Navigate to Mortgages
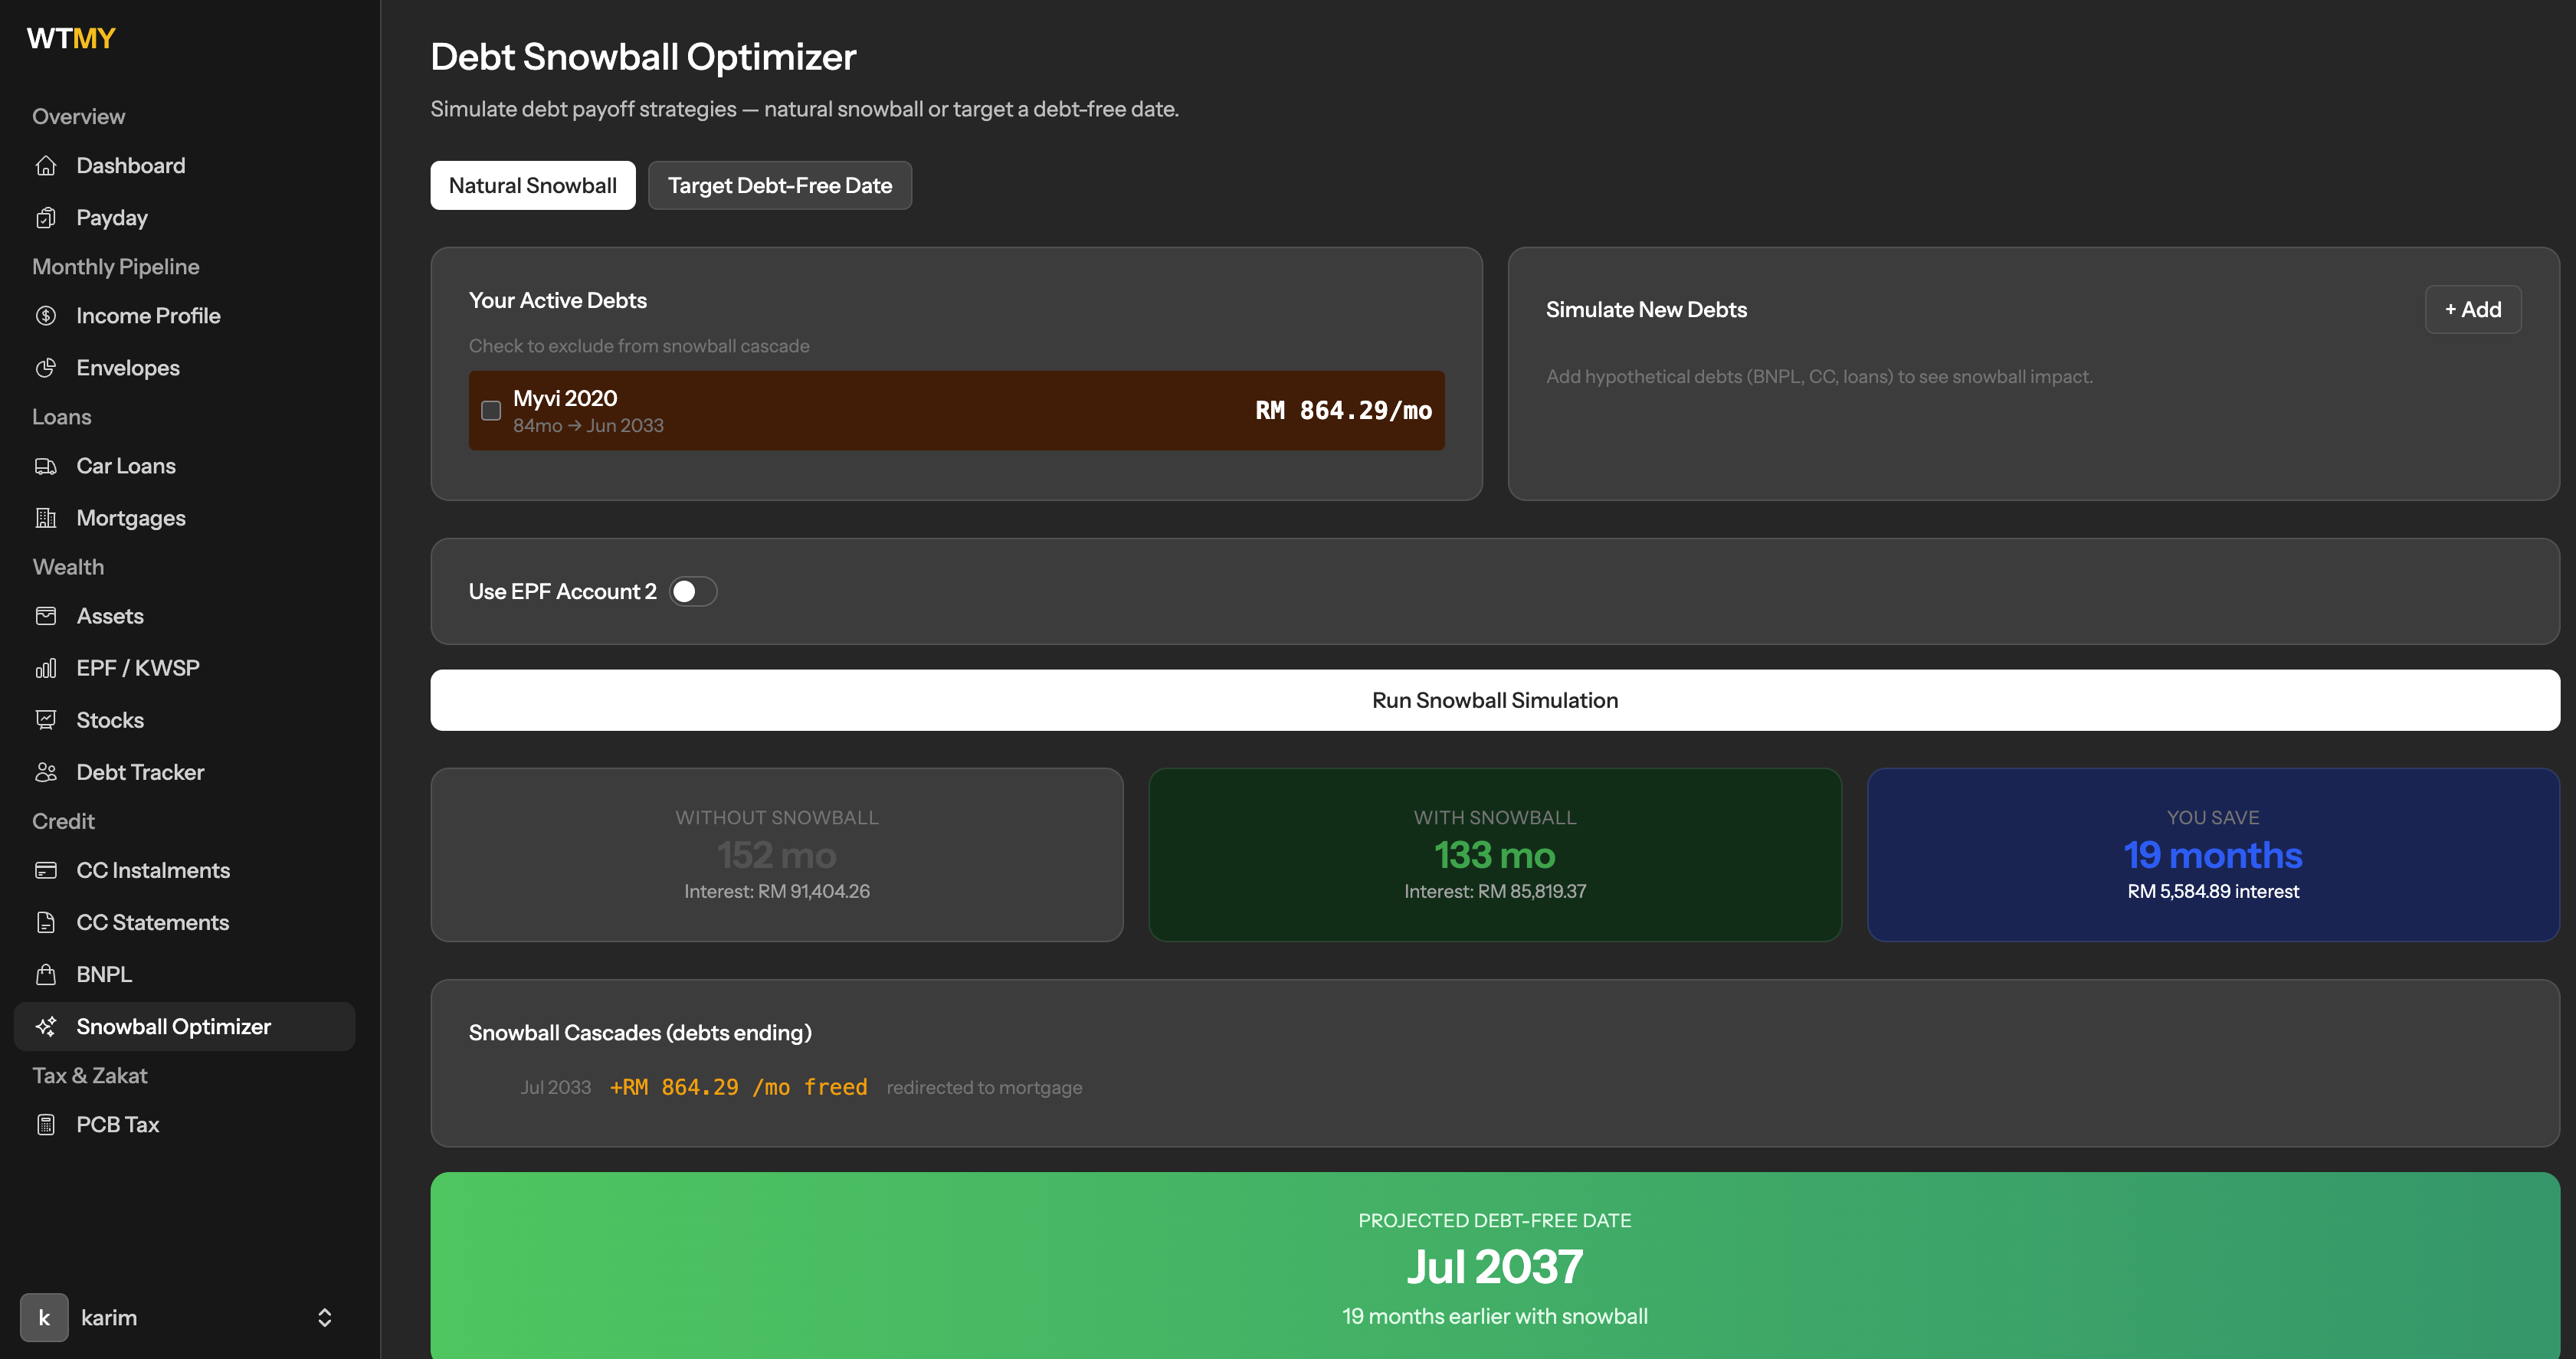This screenshot has height=1359, width=2576. 185,518
